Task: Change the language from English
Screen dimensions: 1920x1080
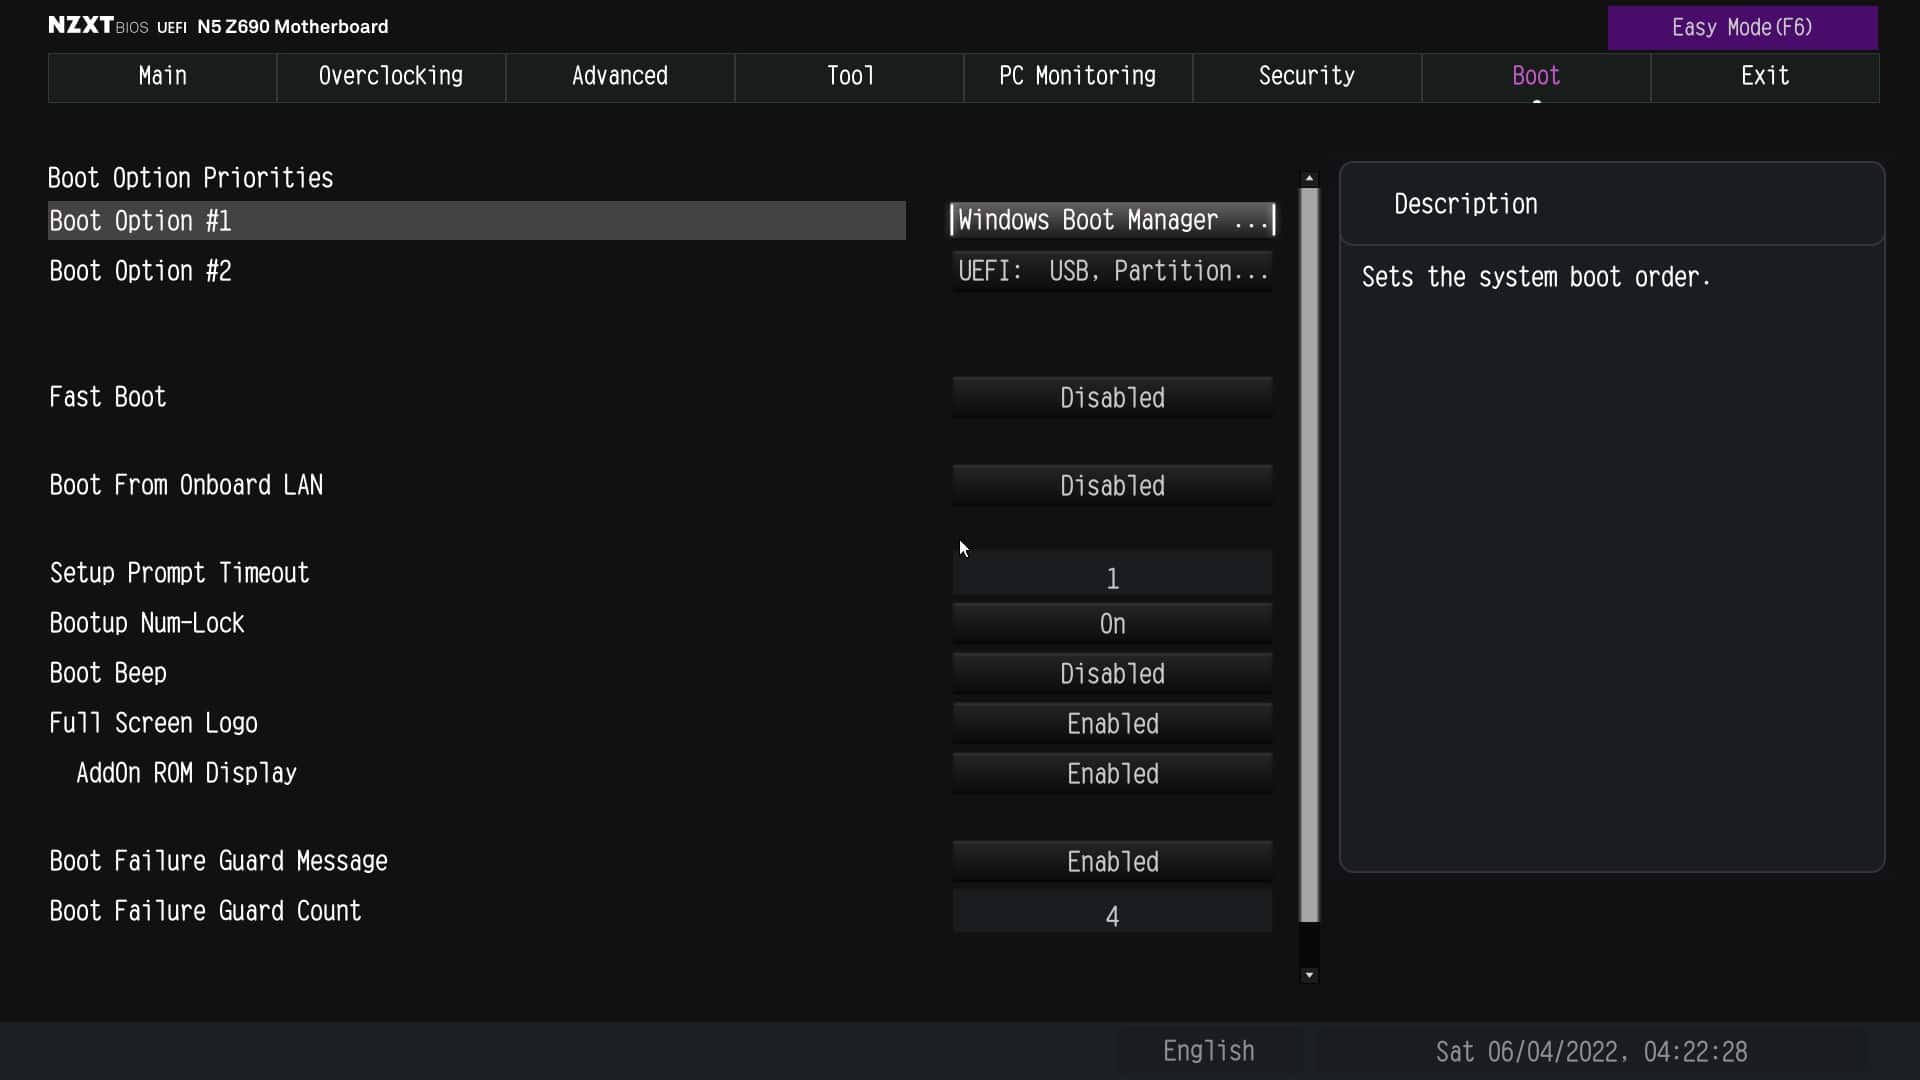Action: [1208, 1051]
